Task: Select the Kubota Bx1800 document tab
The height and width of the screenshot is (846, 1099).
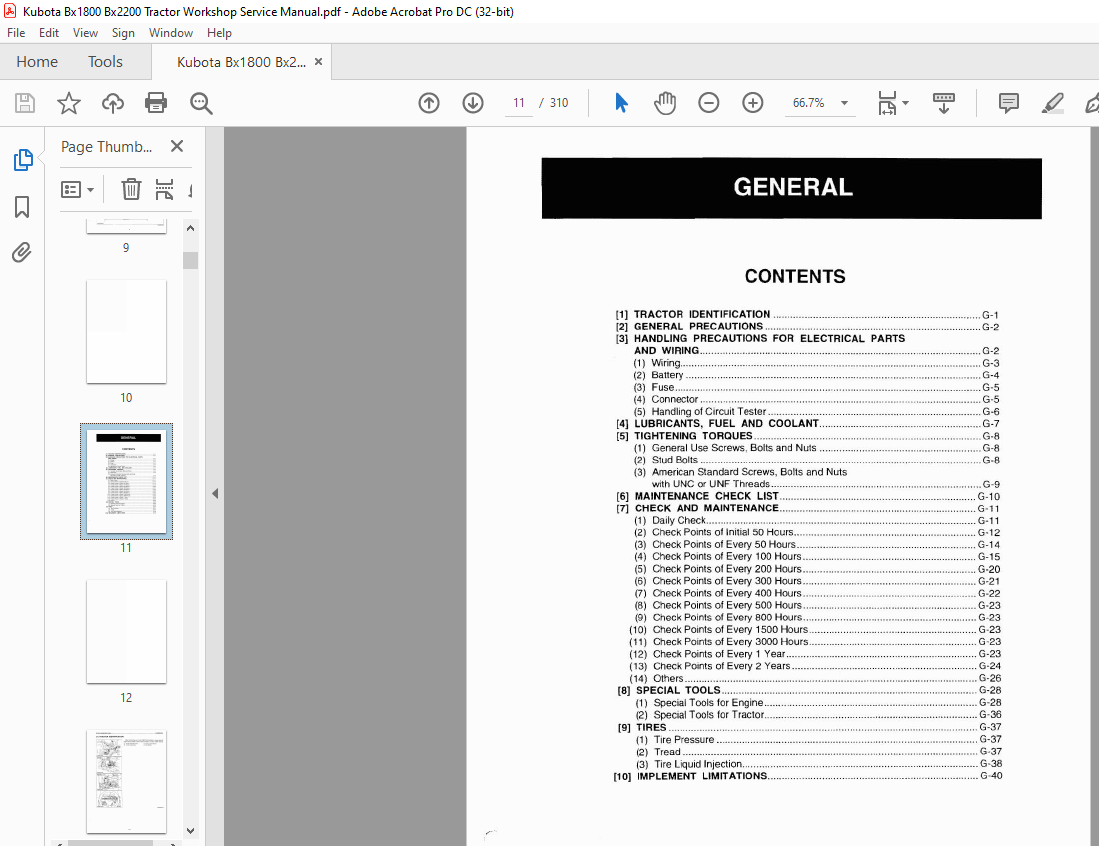Action: [x=241, y=62]
